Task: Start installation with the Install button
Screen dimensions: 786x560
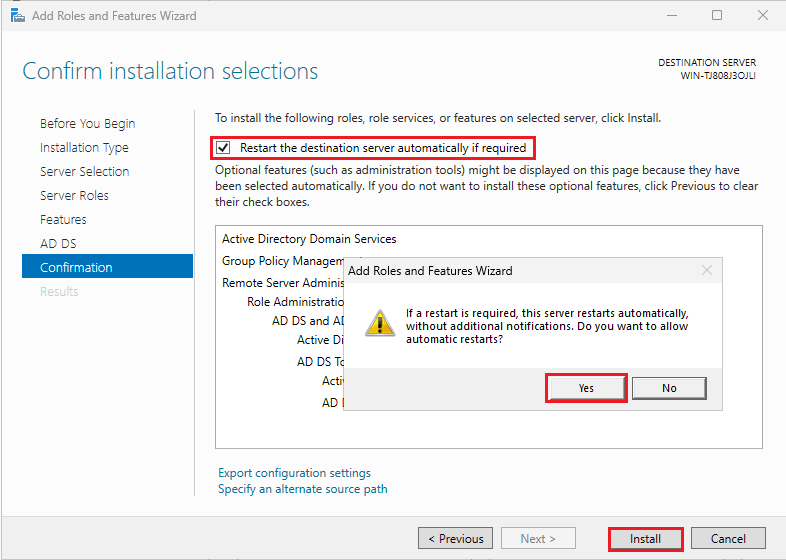Action: [645, 539]
